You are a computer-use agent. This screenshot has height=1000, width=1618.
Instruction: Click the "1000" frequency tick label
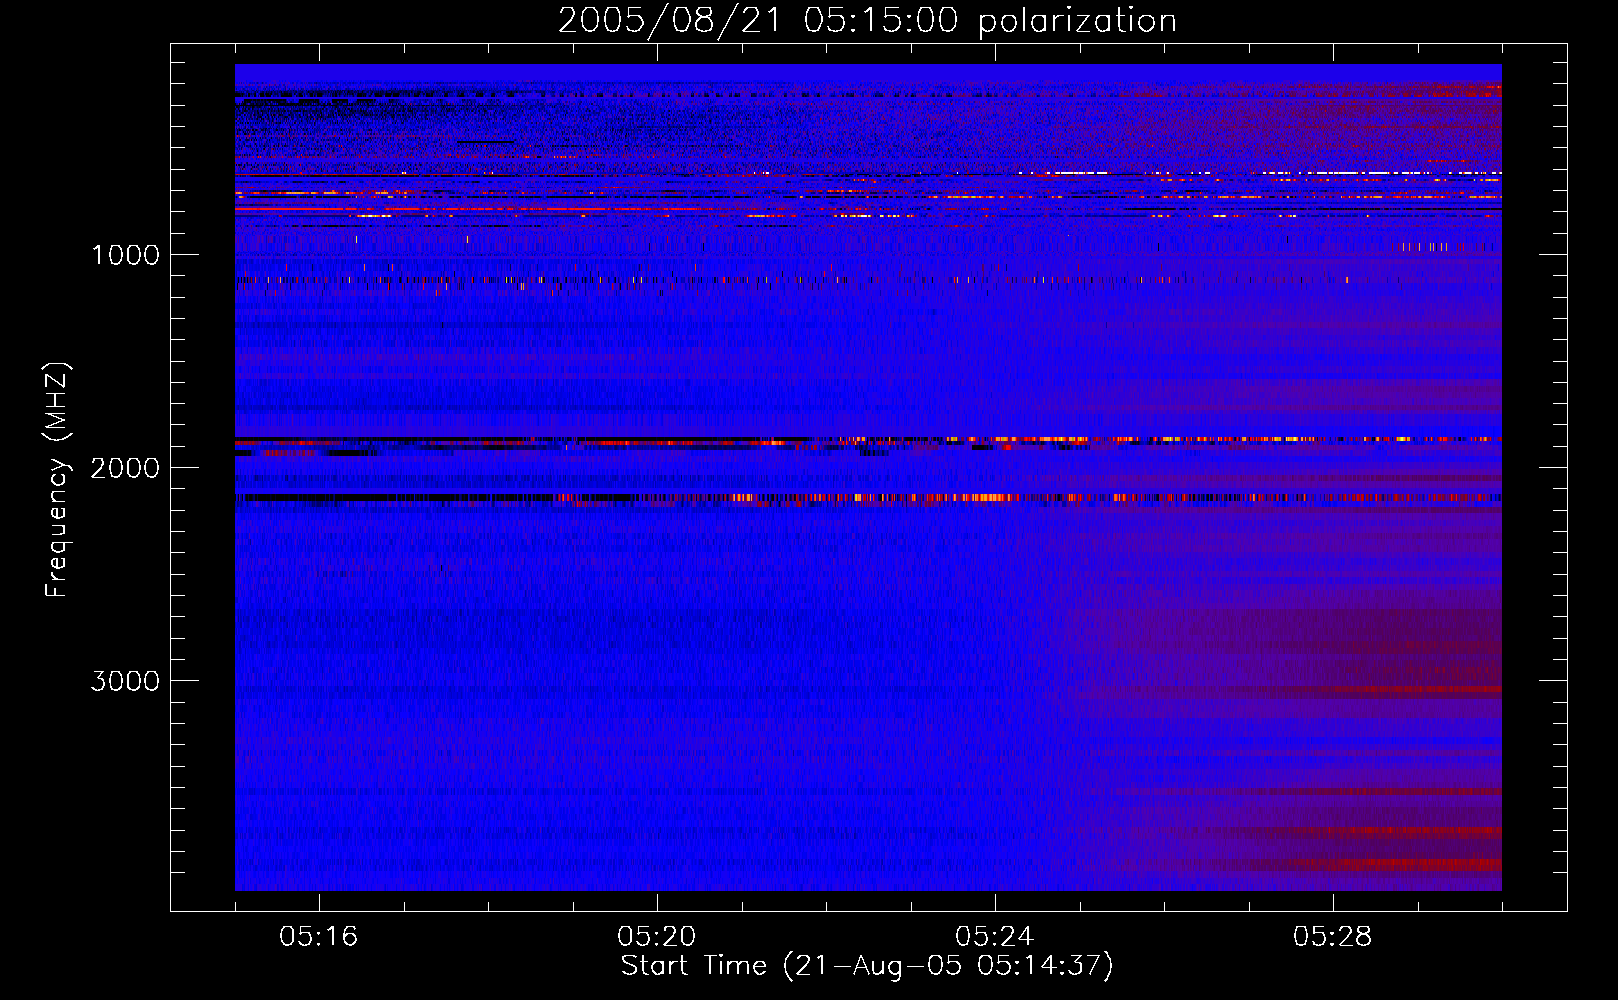125,255
